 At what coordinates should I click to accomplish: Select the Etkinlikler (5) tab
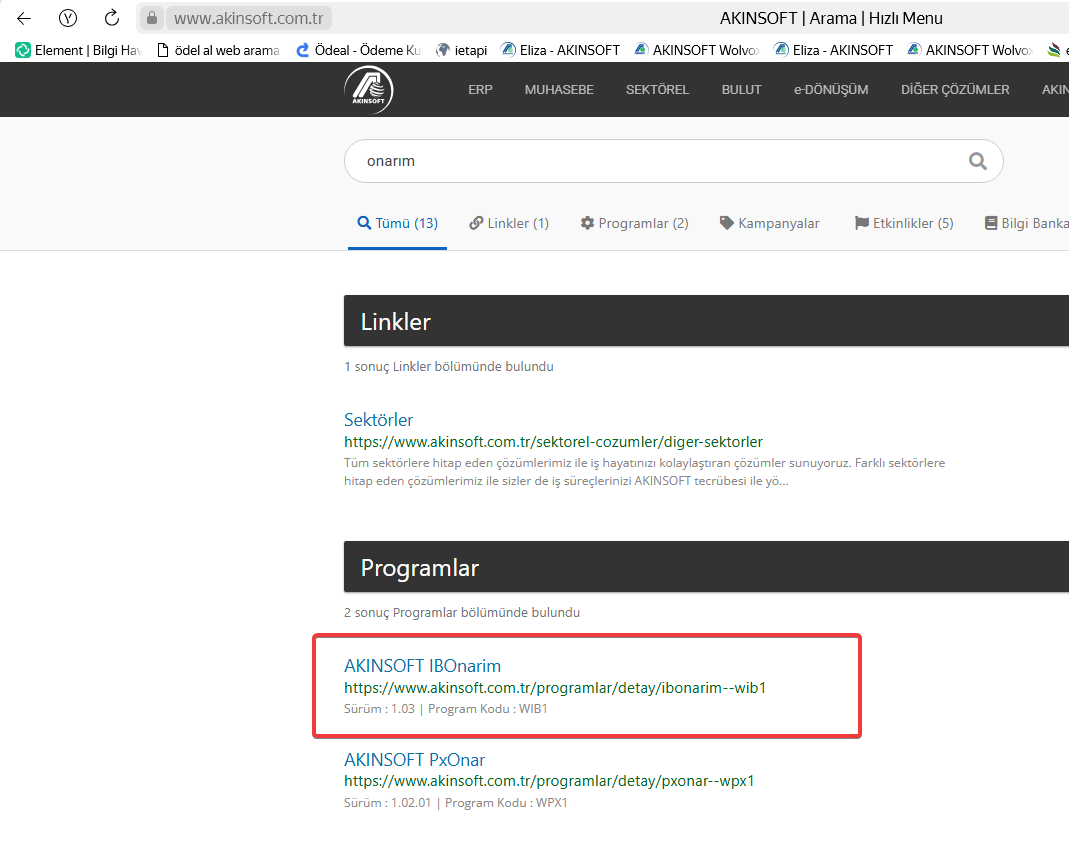904,224
